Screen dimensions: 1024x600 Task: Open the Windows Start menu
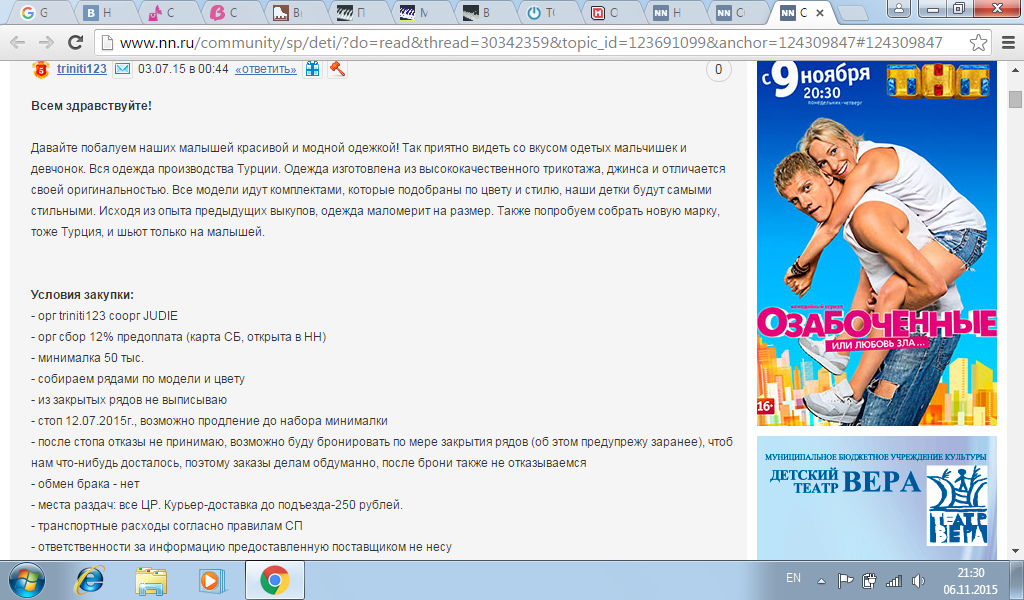pyautogui.click(x=26, y=580)
